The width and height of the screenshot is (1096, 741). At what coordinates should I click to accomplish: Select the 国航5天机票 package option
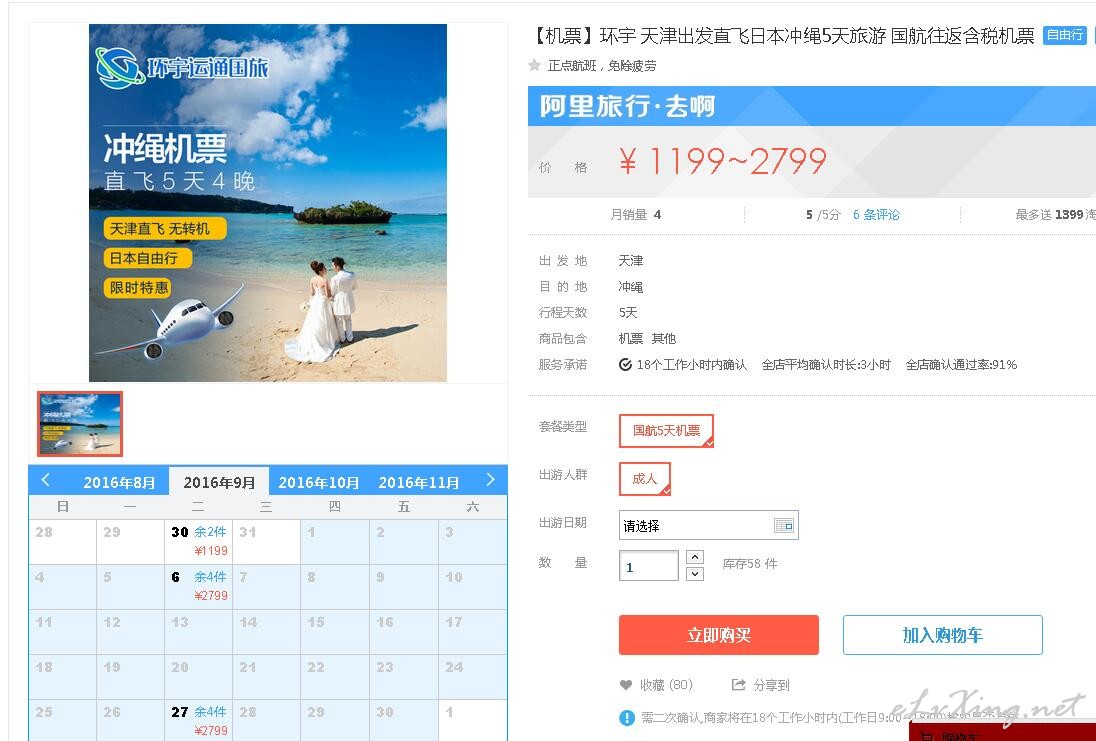pos(666,431)
